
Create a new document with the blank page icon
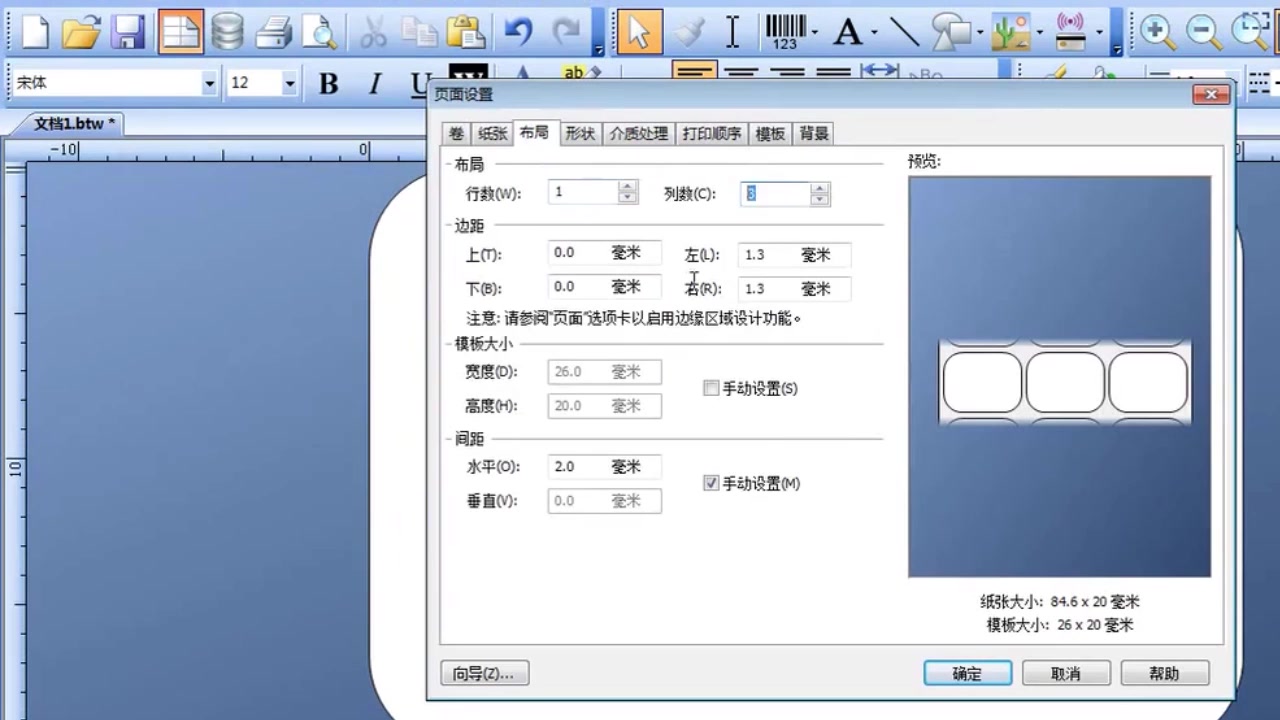[x=35, y=32]
